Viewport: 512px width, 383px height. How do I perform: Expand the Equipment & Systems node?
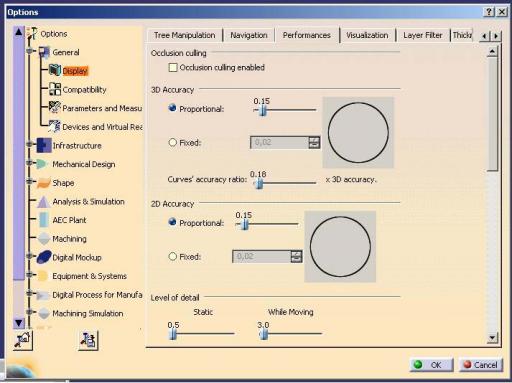click(x=29, y=275)
